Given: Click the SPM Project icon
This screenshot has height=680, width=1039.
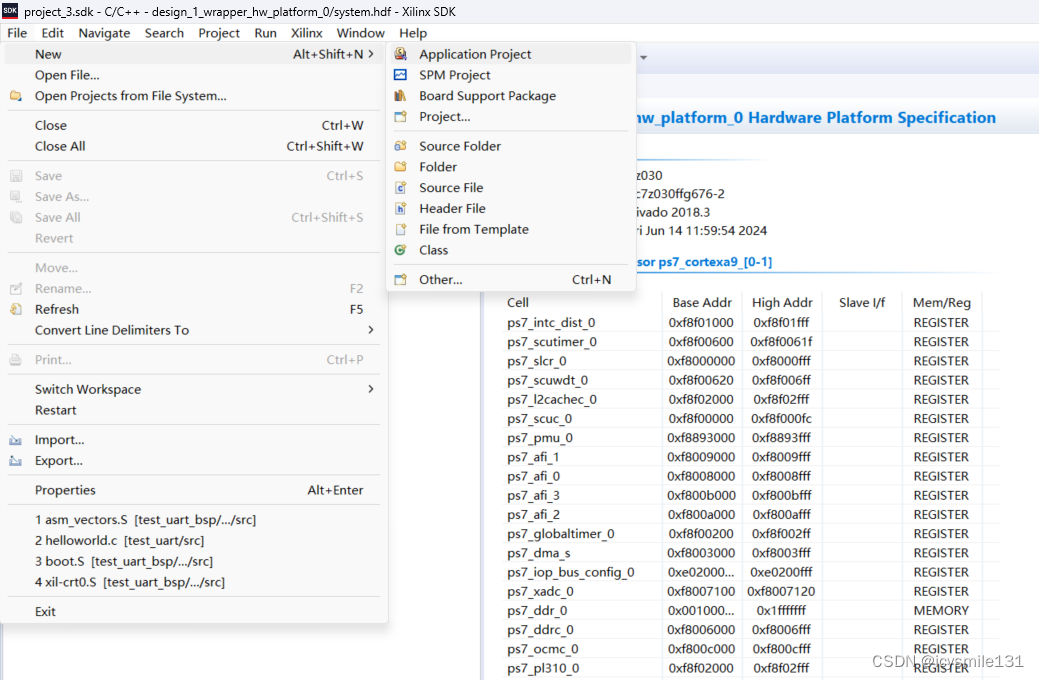Looking at the screenshot, I should coord(400,75).
